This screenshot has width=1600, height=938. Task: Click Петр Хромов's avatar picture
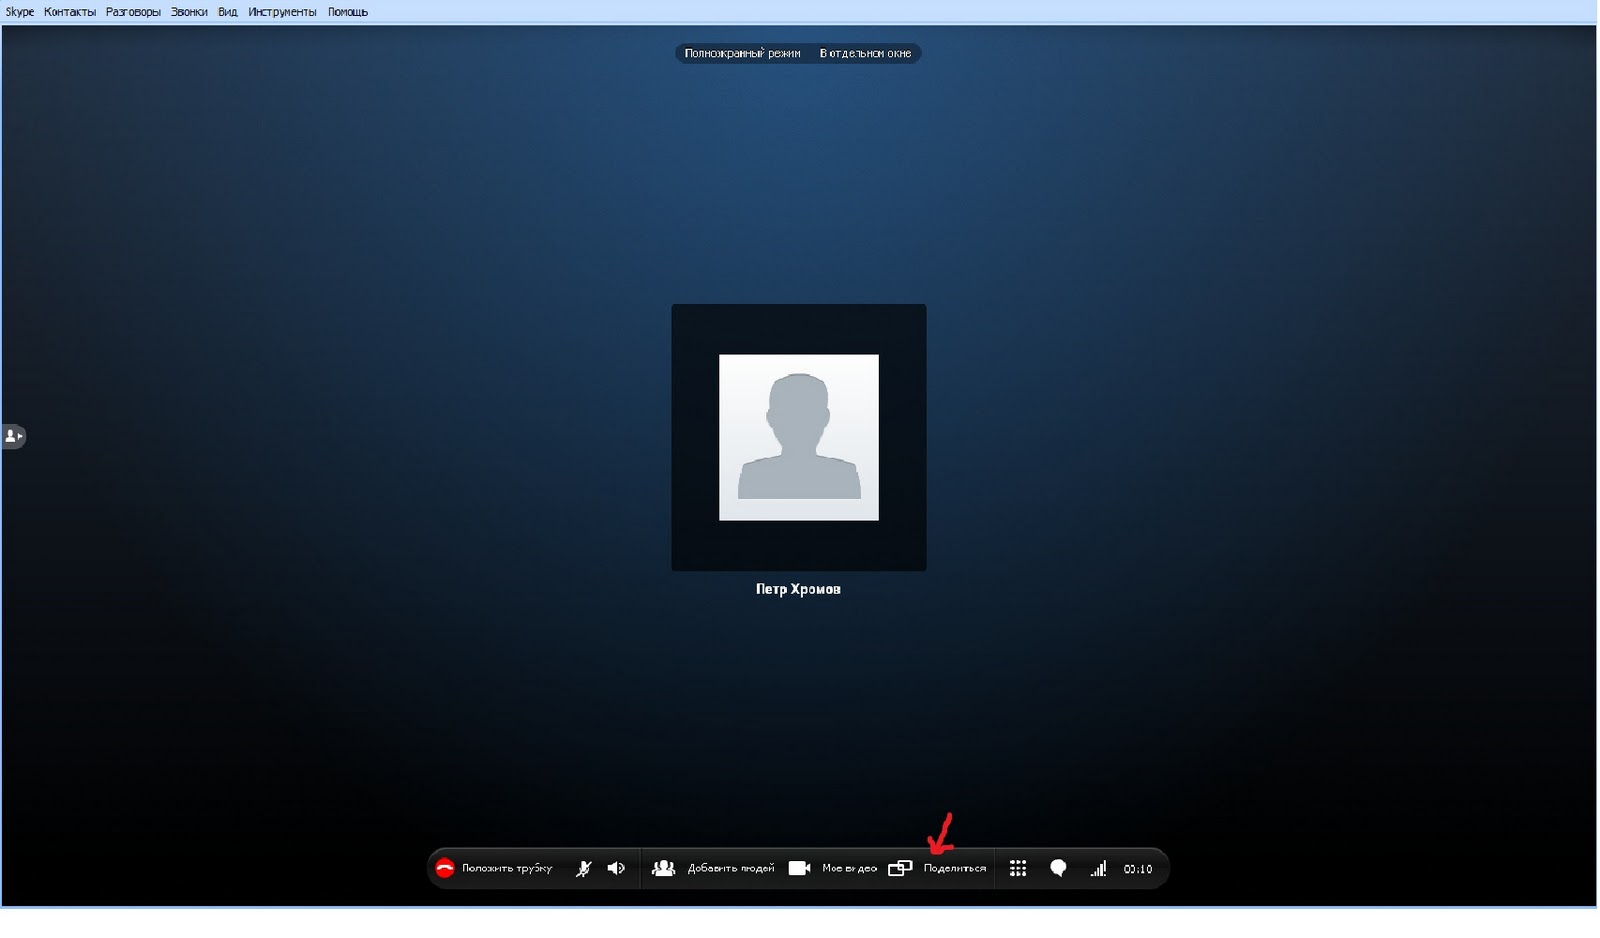[x=798, y=437]
